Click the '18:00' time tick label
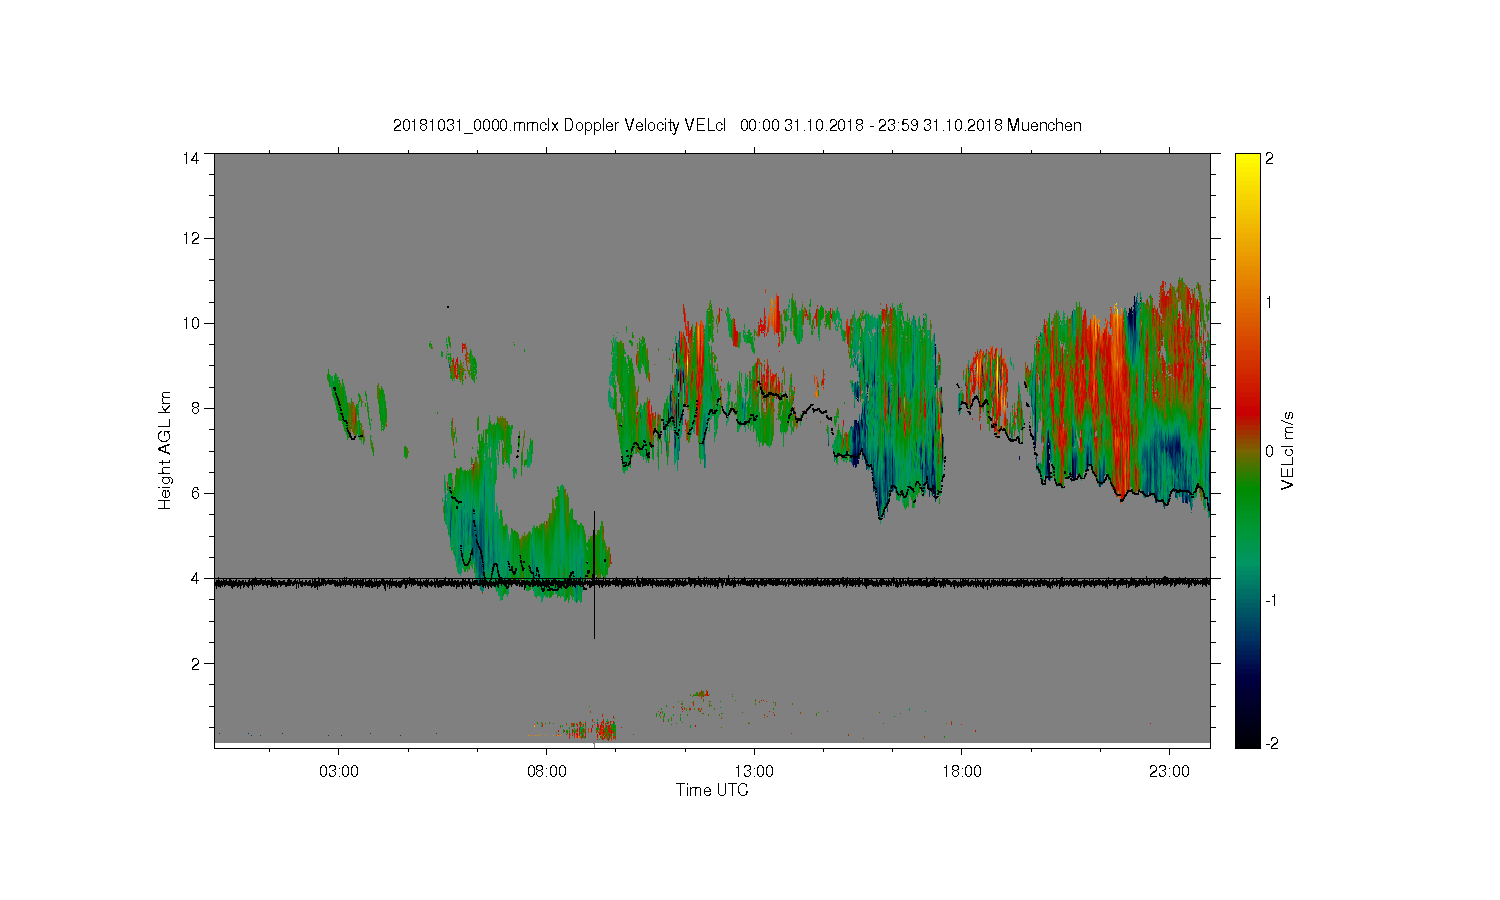This screenshot has height=900, width=1500. point(962,772)
